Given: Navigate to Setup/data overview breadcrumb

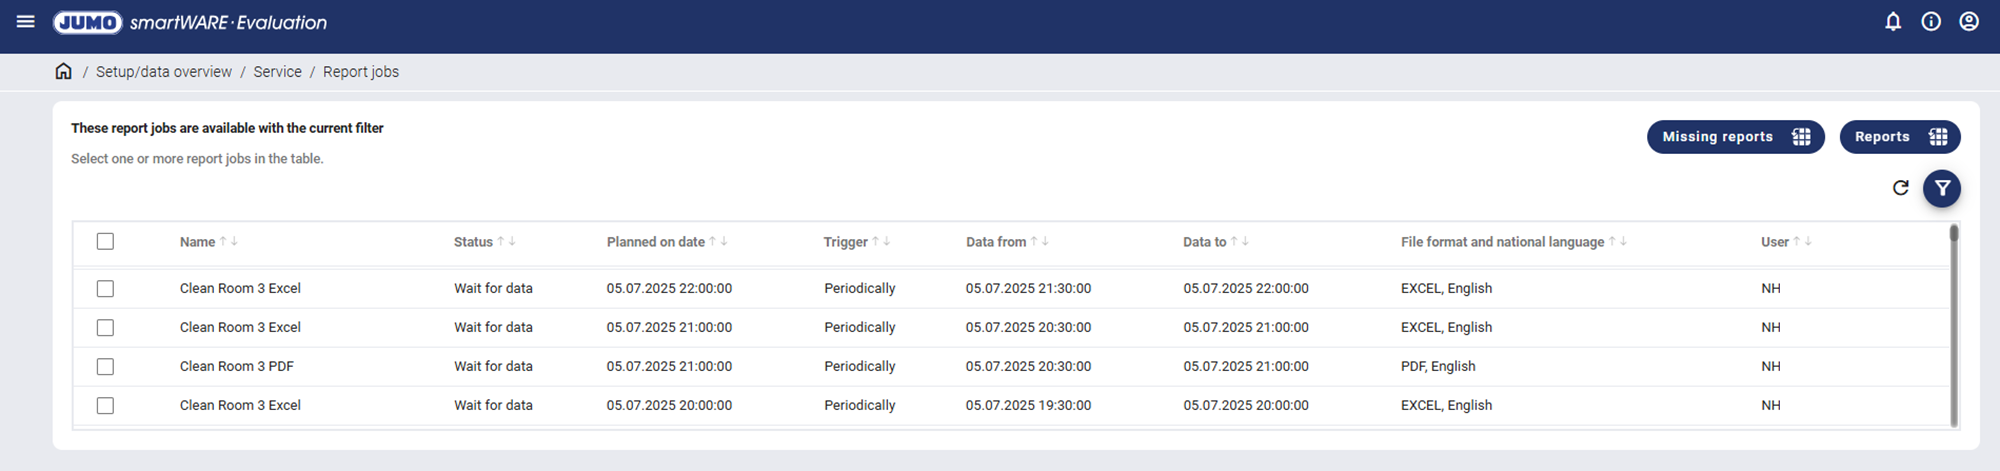Looking at the screenshot, I should click(164, 72).
